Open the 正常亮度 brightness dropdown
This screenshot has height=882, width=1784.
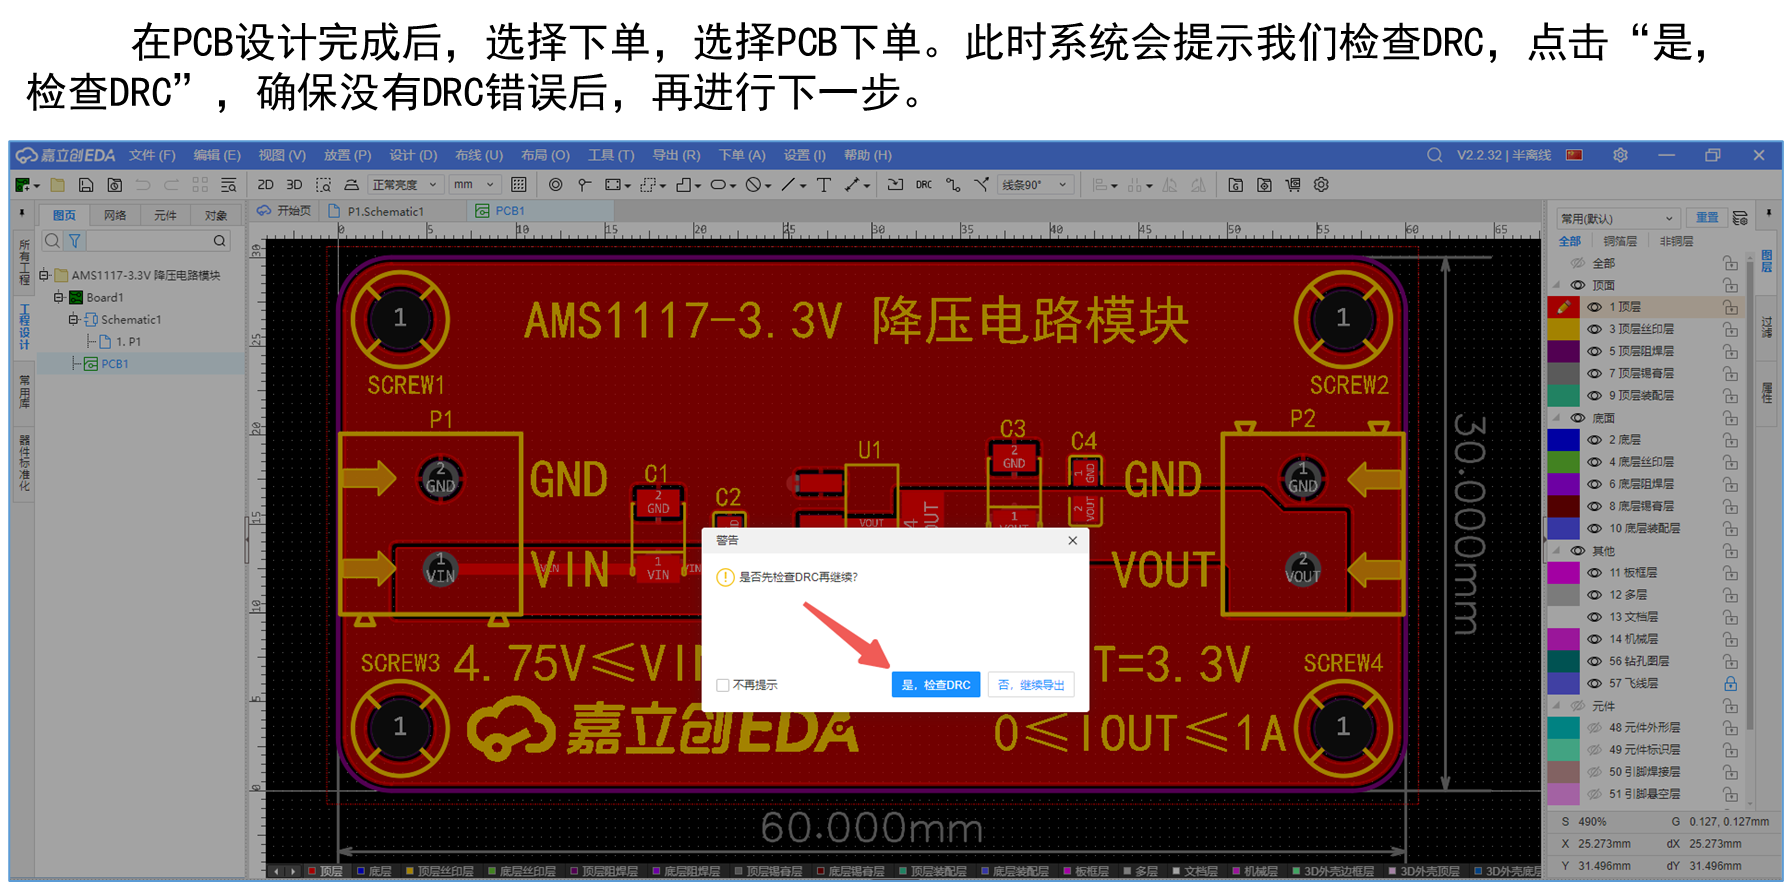coord(405,185)
